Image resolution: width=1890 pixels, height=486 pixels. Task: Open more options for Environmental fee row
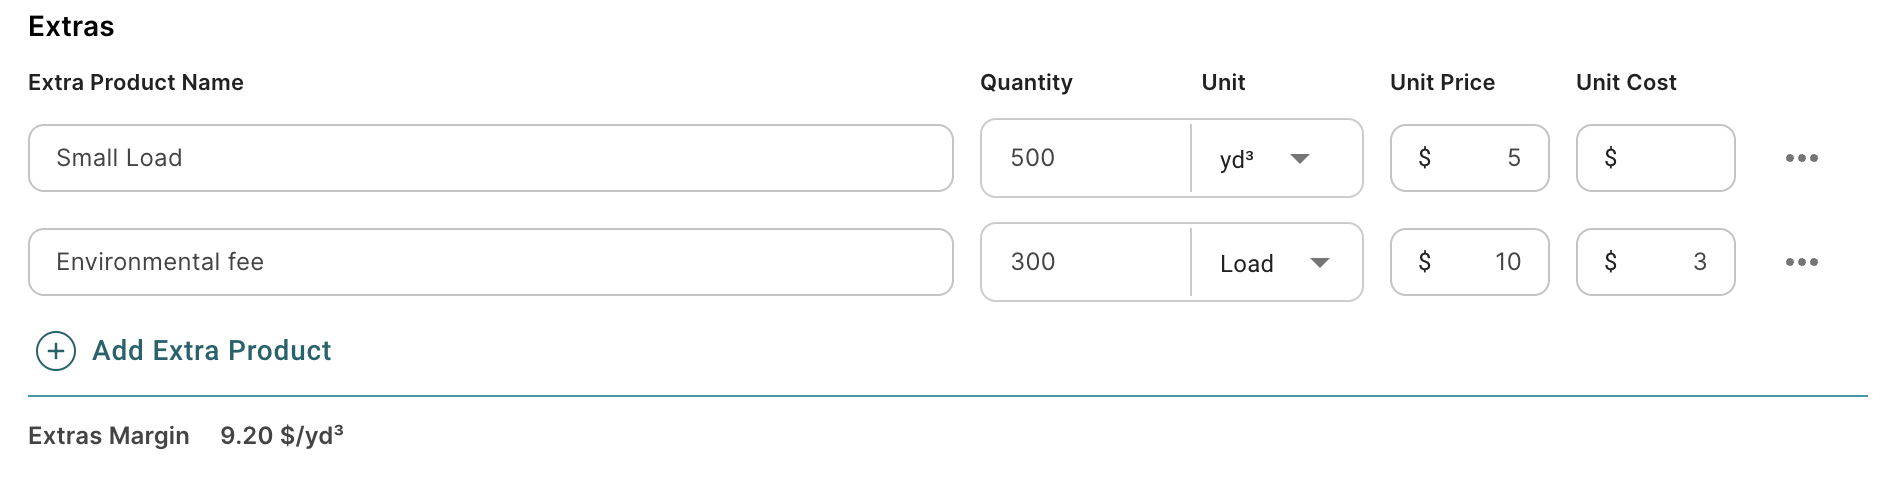click(x=1801, y=262)
